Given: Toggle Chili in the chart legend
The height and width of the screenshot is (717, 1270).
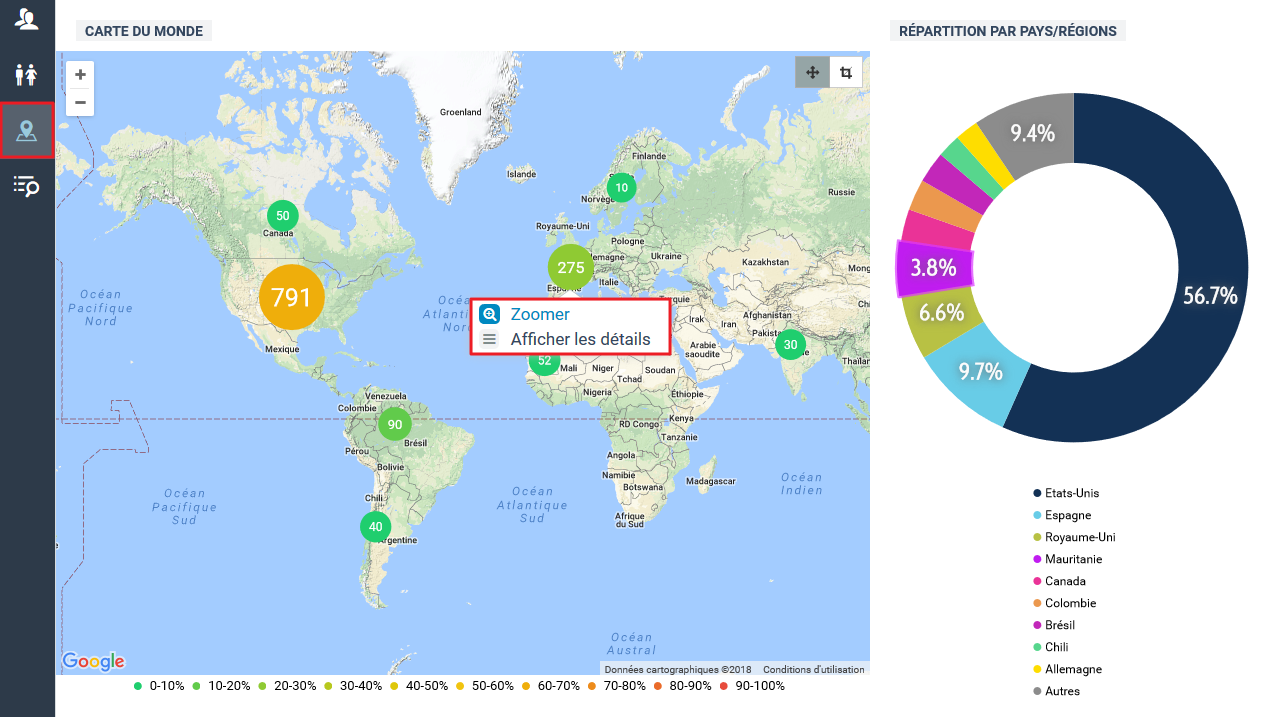Looking at the screenshot, I should (1051, 647).
